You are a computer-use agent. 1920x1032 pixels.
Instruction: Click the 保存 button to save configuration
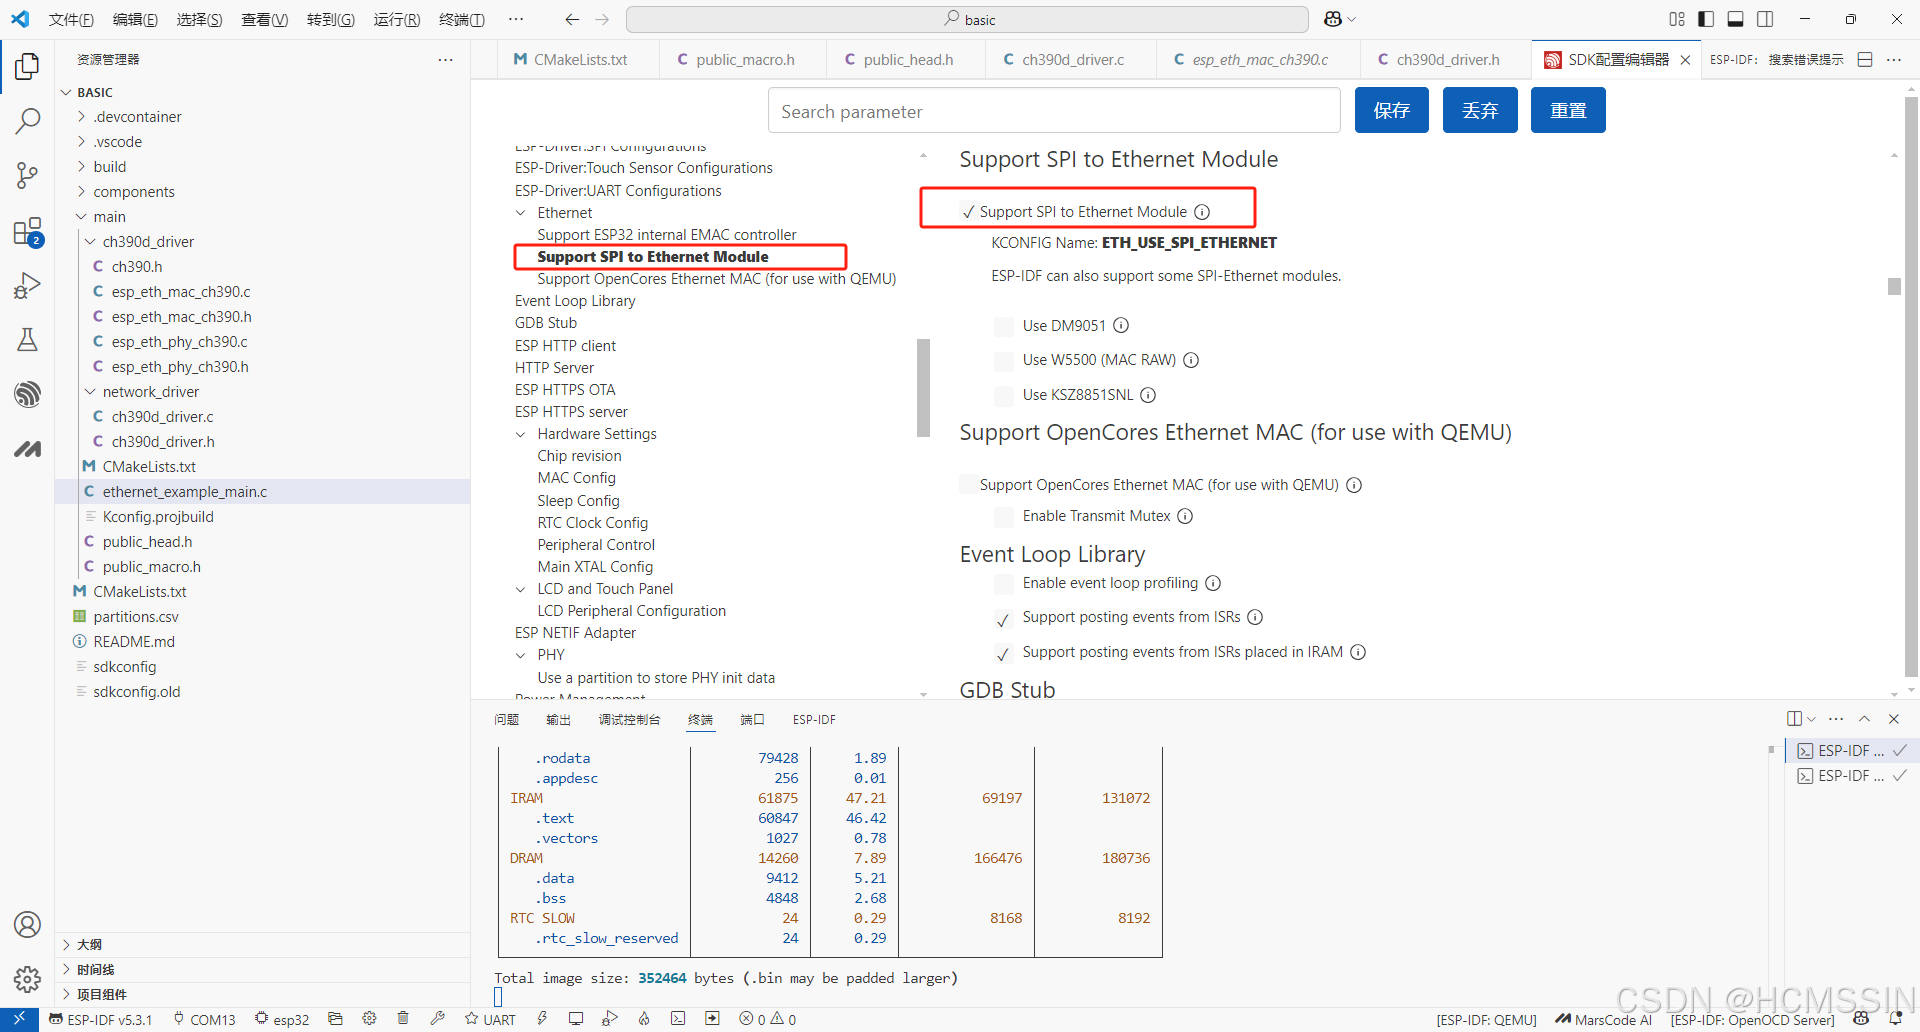click(1391, 110)
